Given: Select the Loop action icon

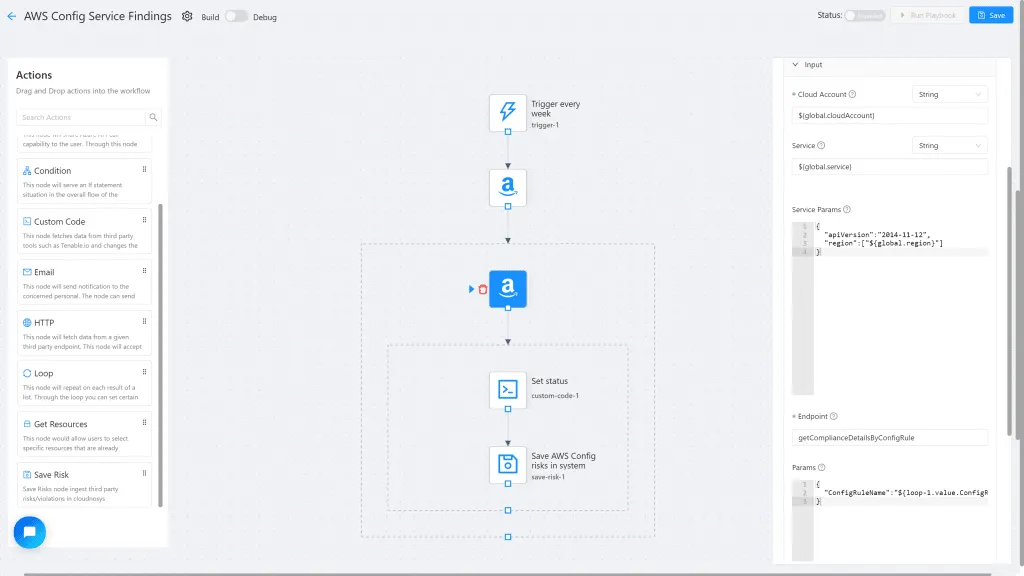Looking at the screenshot, I should coord(27,374).
